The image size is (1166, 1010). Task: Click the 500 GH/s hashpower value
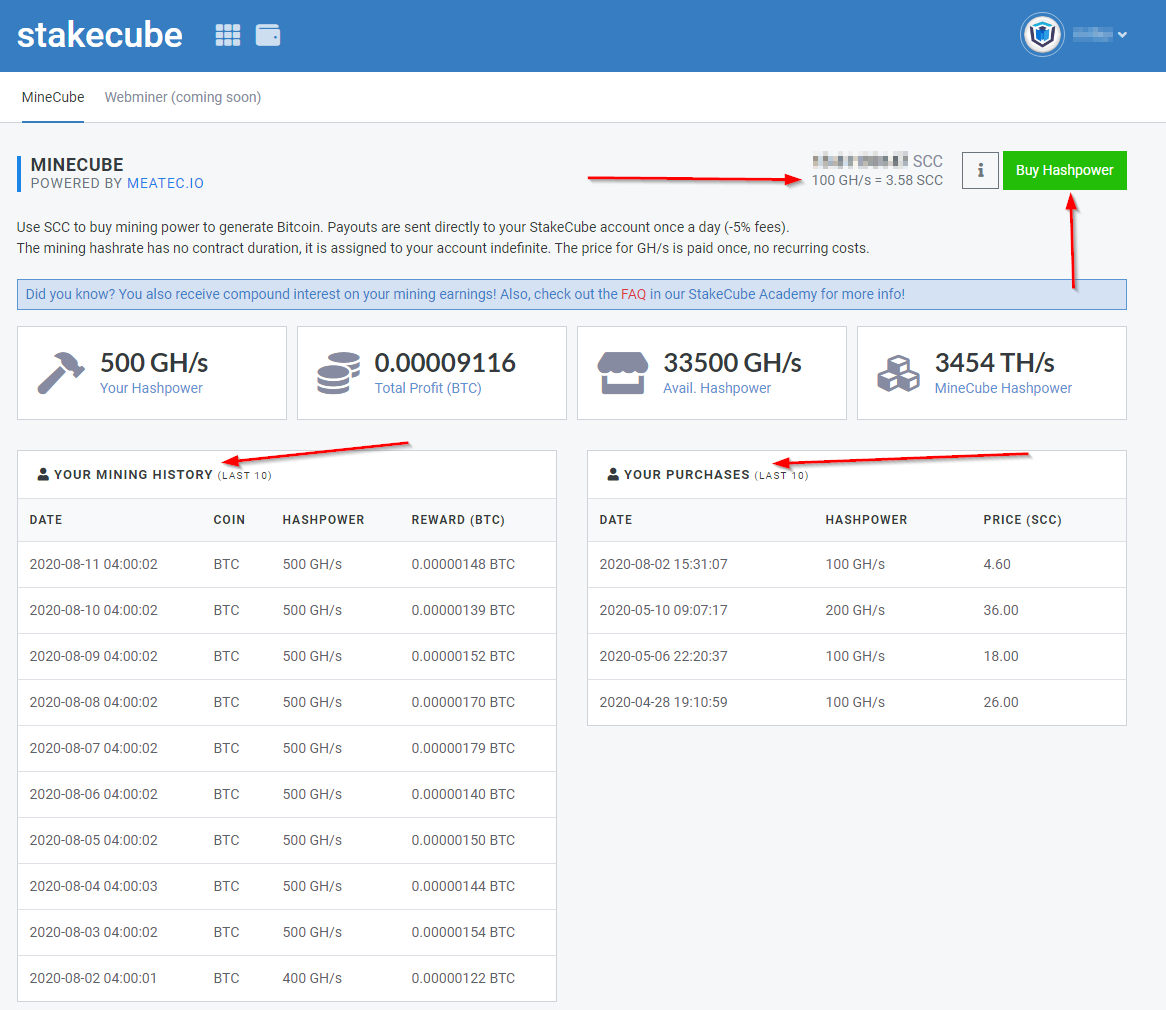(x=154, y=363)
